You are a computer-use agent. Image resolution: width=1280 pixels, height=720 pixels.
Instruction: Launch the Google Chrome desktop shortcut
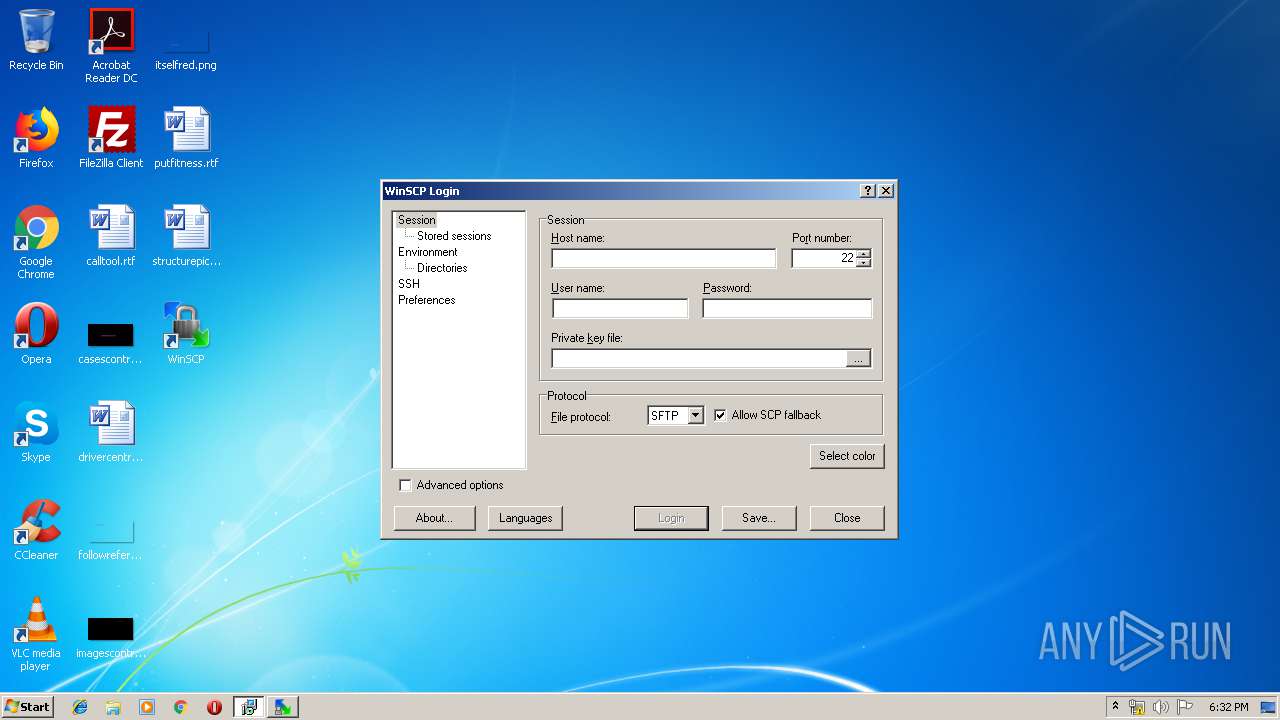tap(36, 242)
